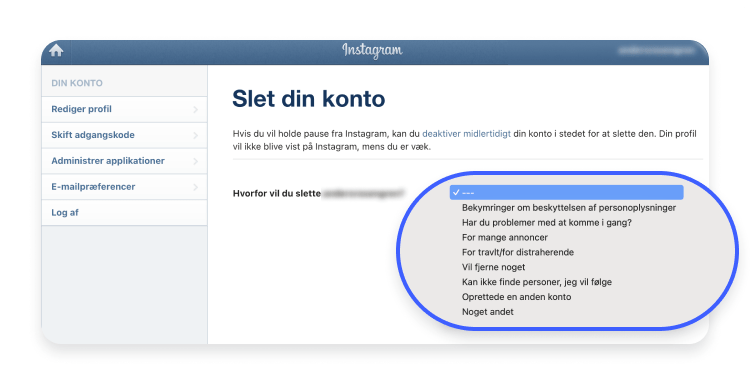Screen dimensions: 750x384
Task: Click the chevron next to Skift adgangskode
Action: tap(196, 135)
